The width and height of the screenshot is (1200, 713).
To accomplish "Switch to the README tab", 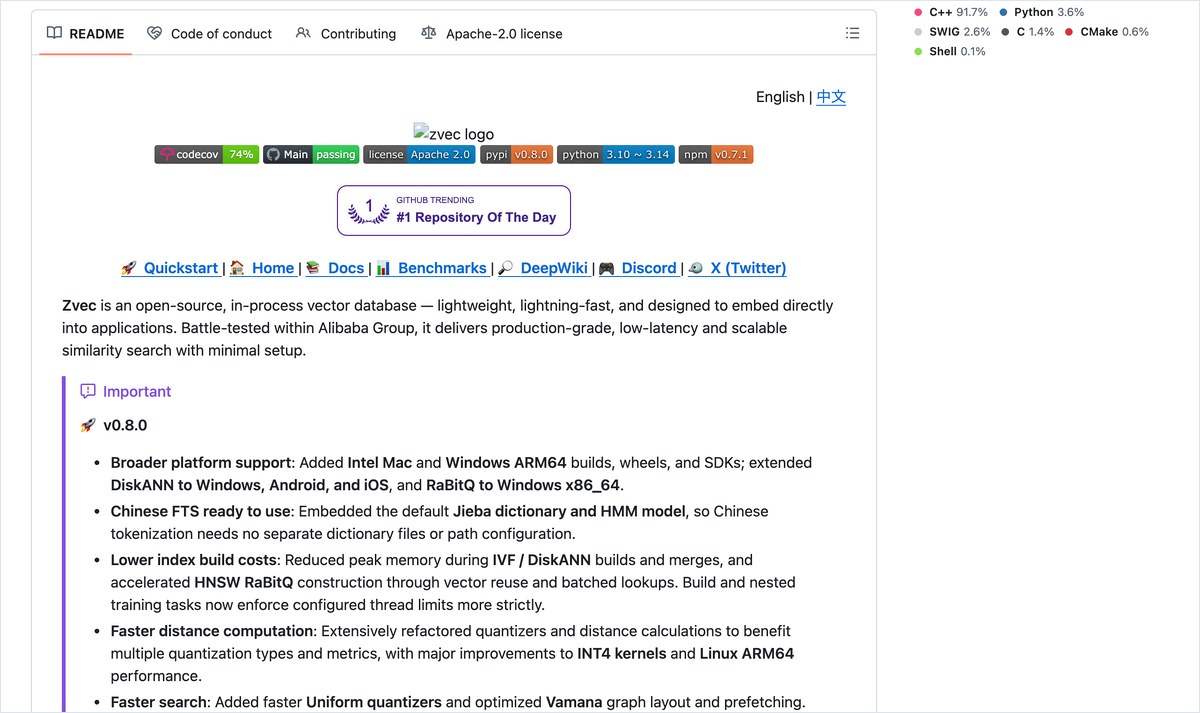I will pos(85,34).
